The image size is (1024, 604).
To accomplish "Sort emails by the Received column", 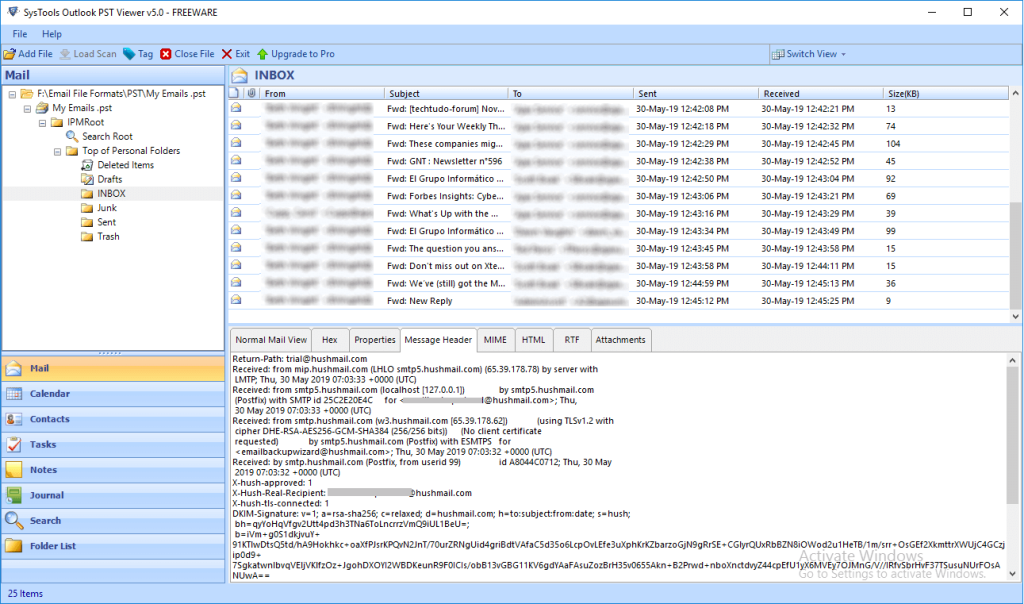I will point(820,93).
